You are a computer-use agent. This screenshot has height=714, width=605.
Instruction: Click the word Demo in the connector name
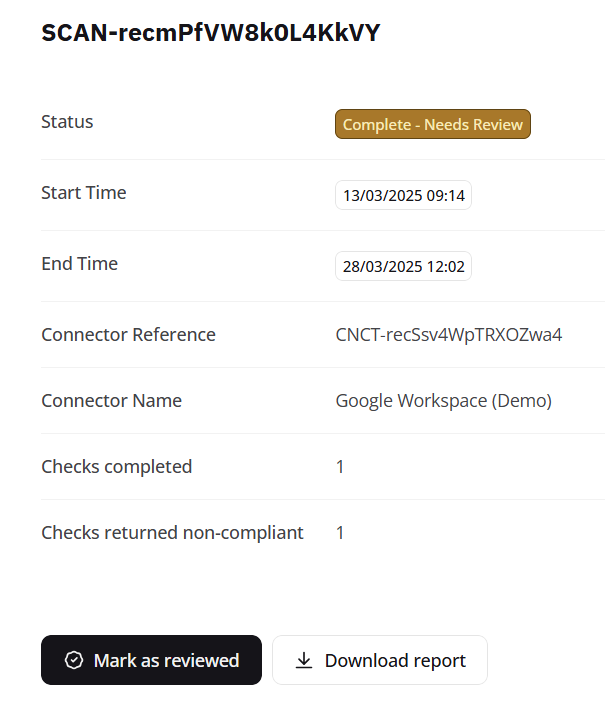tap(520, 401)
